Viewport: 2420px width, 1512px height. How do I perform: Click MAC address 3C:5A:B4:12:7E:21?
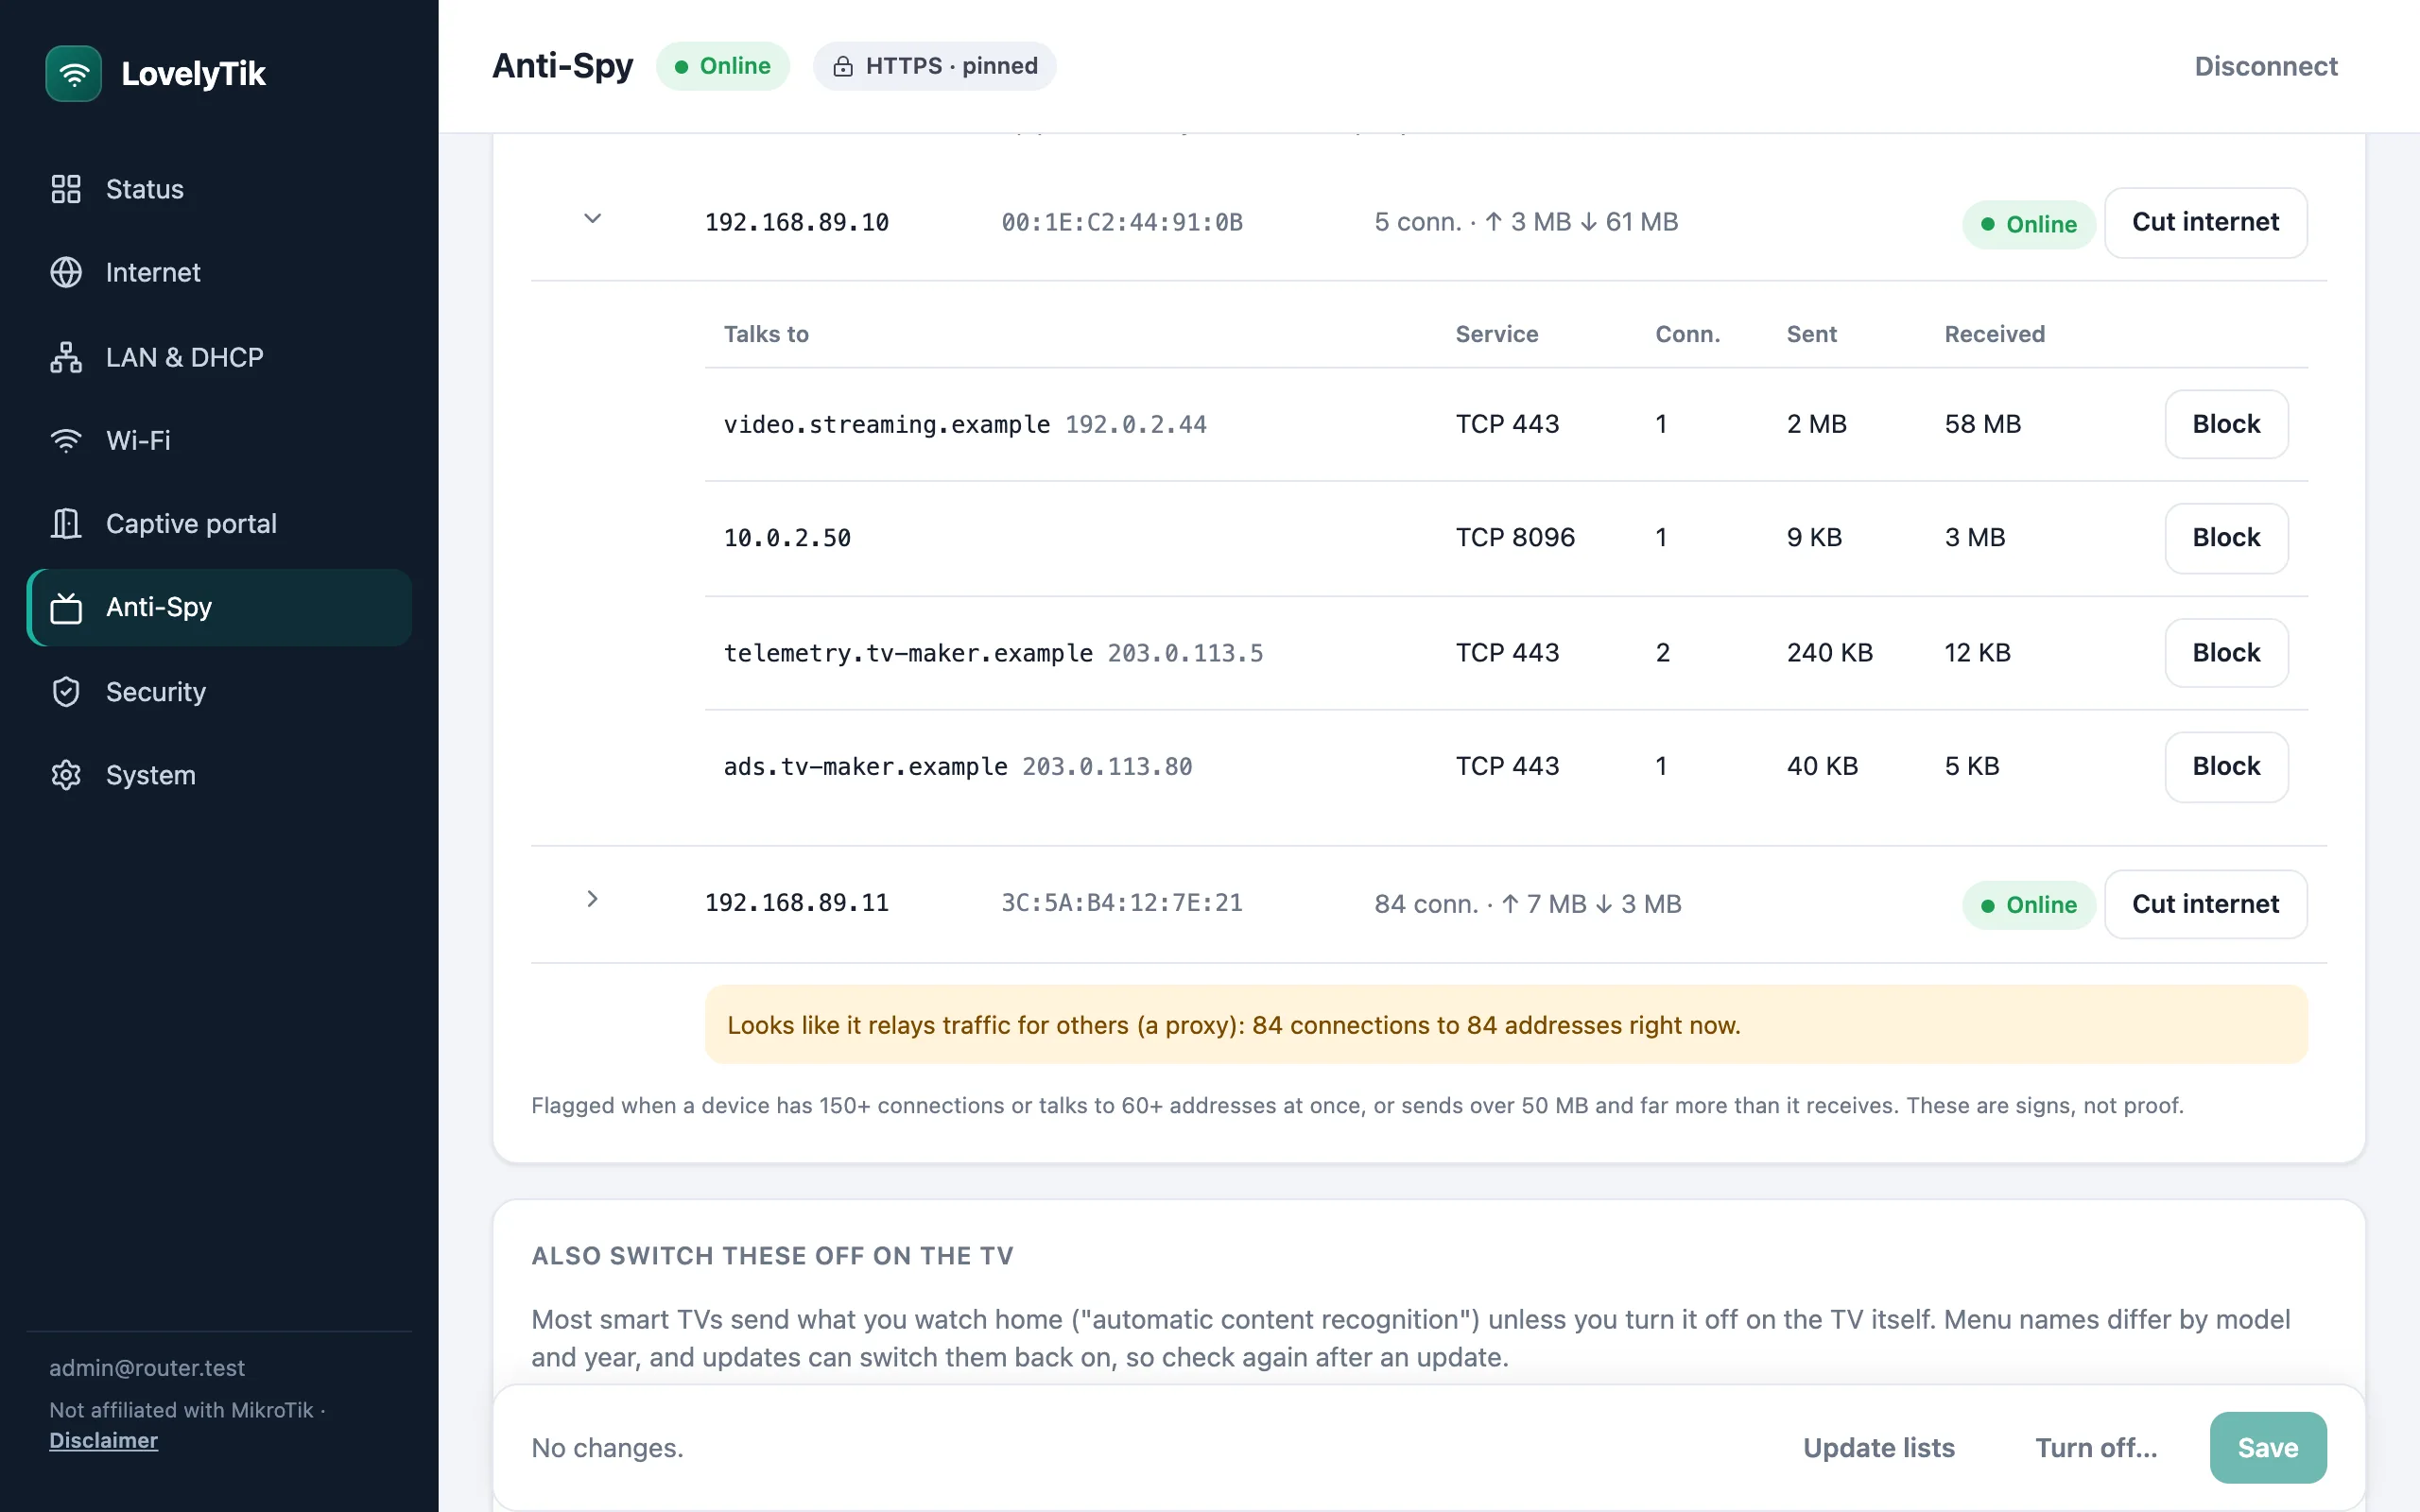[1122, 903]
